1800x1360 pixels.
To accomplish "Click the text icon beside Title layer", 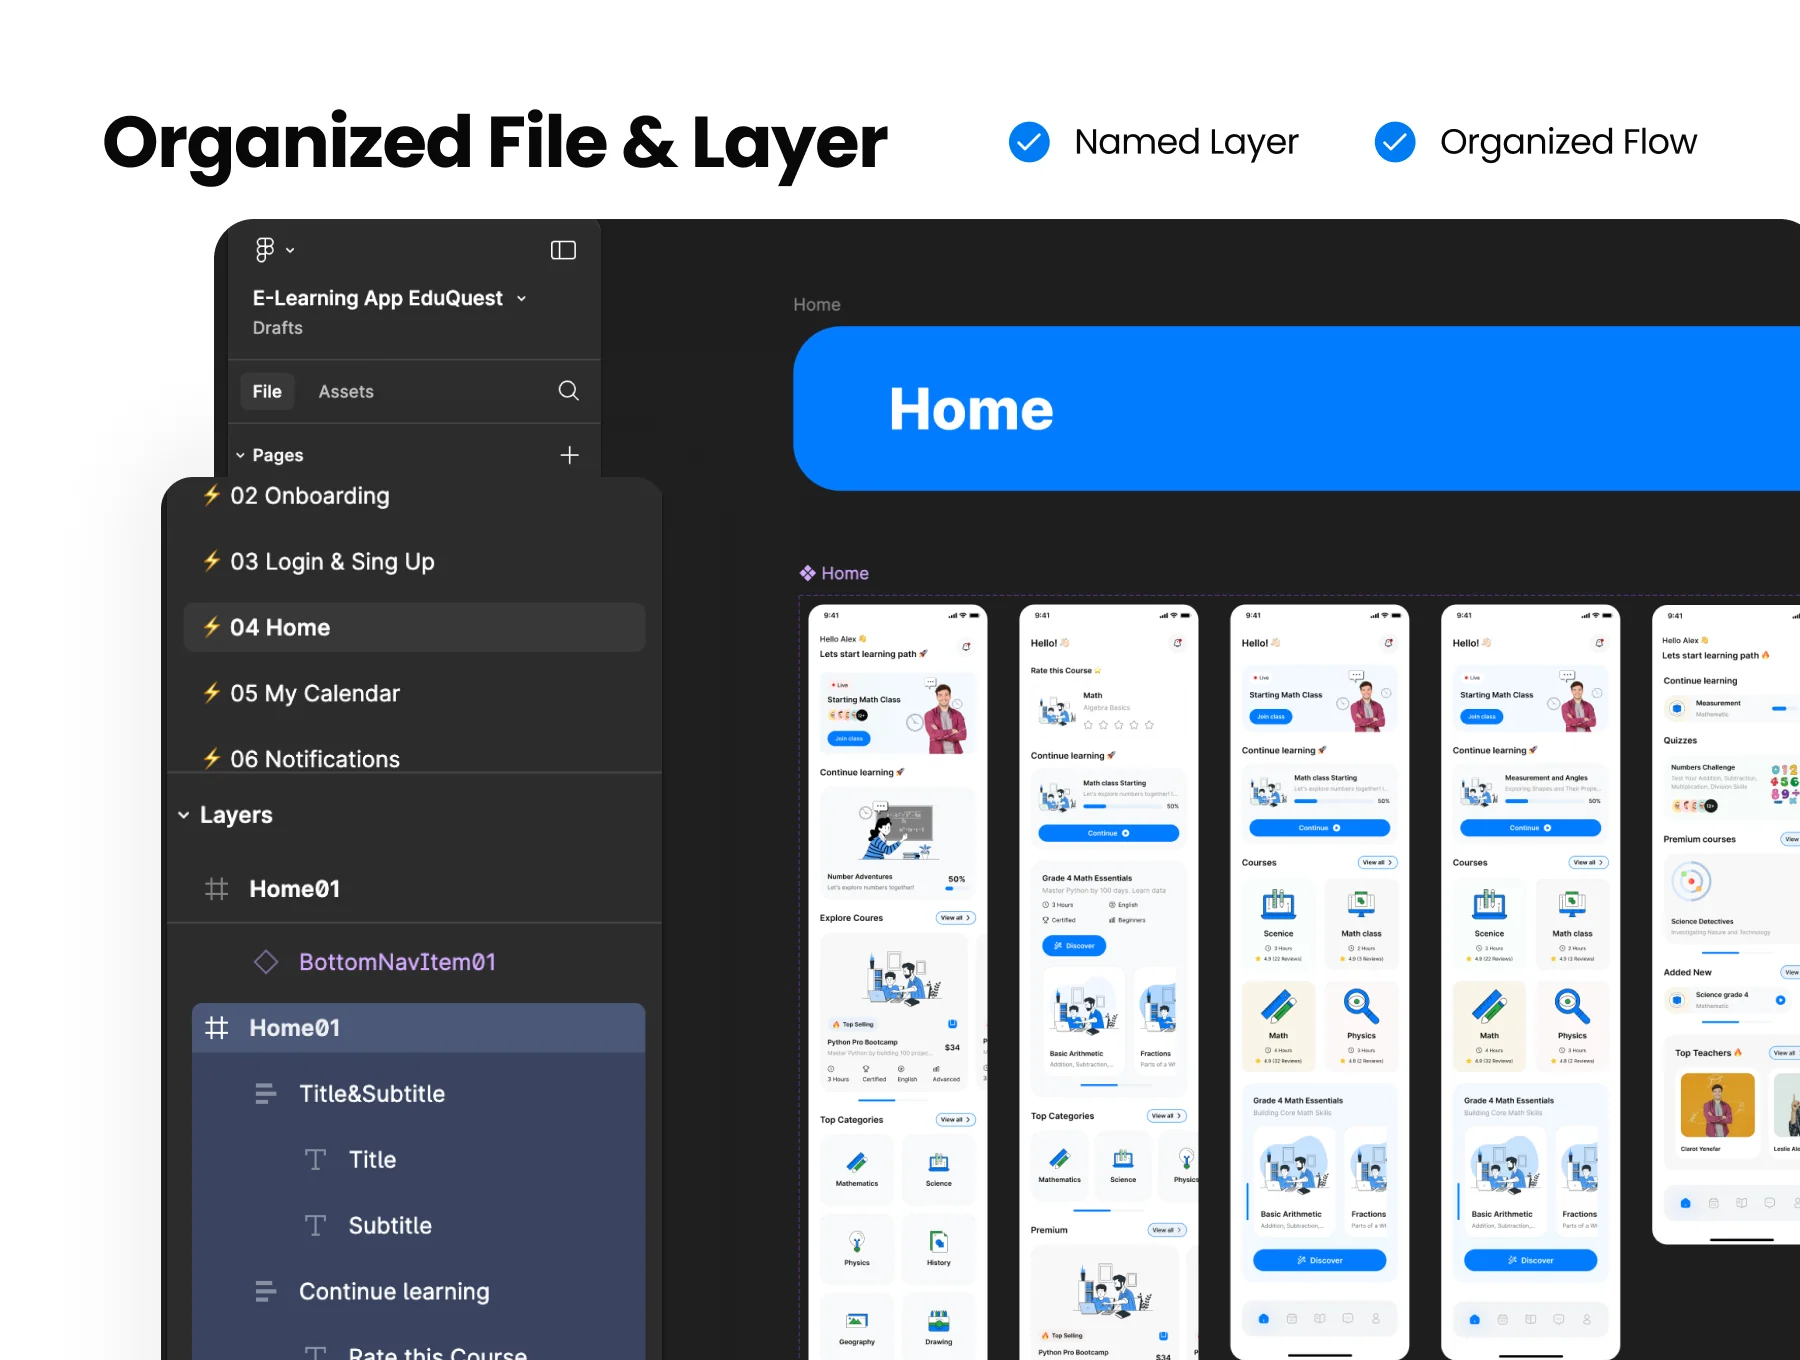I will coord(315,1160).
